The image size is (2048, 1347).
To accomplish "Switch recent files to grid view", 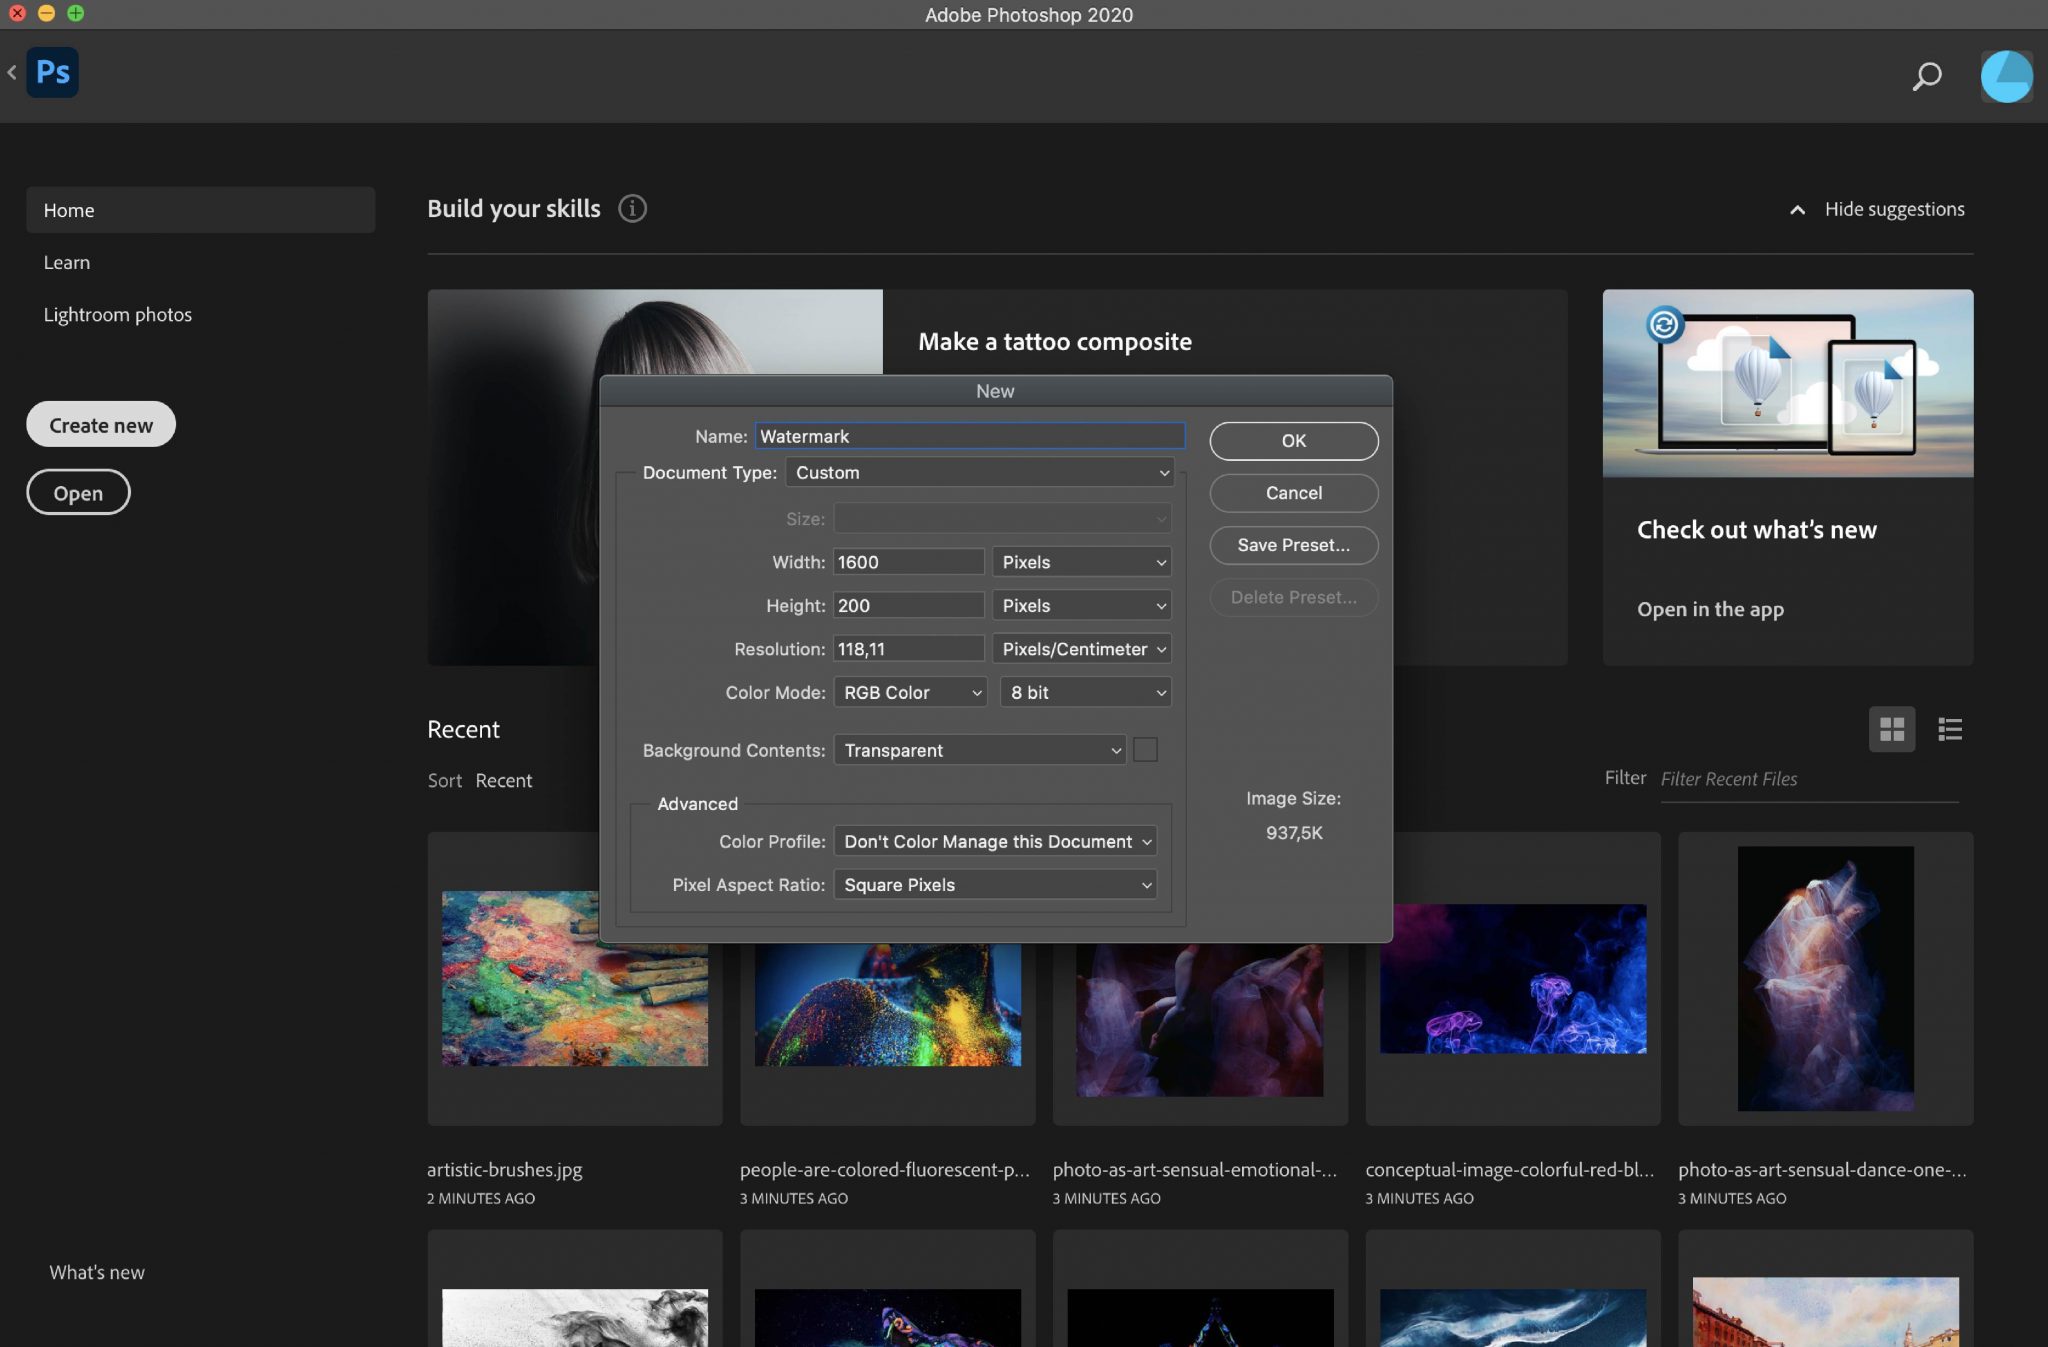I will (x=1891, y=729).
